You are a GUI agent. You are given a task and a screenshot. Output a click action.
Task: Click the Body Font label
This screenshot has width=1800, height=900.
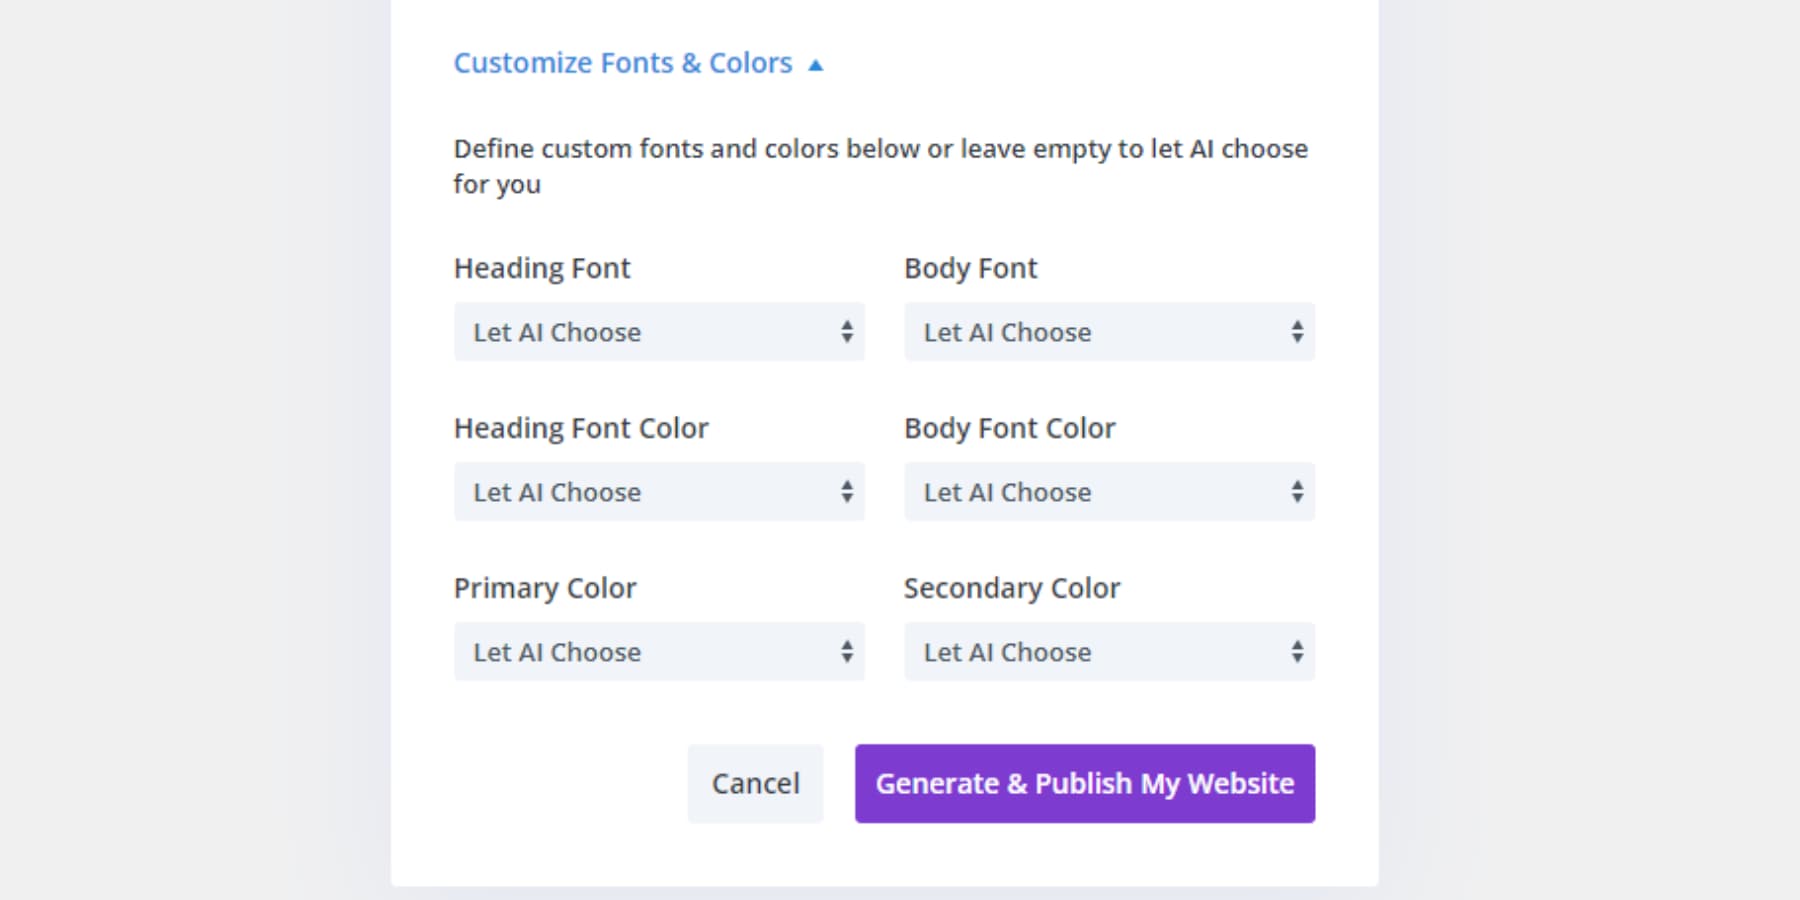(970, 268)
